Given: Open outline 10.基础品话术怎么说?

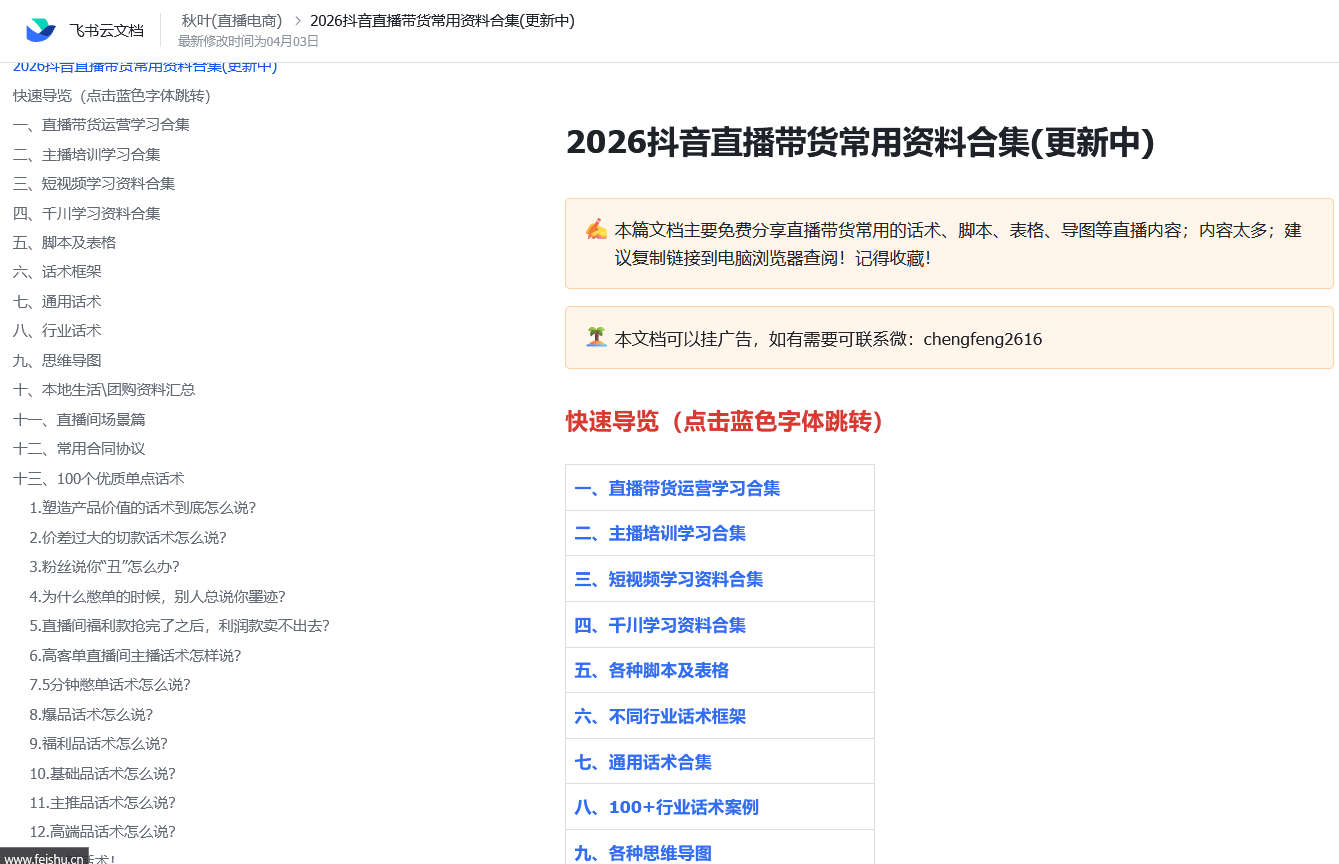Looking at the screenshot, I should point(102,774).
